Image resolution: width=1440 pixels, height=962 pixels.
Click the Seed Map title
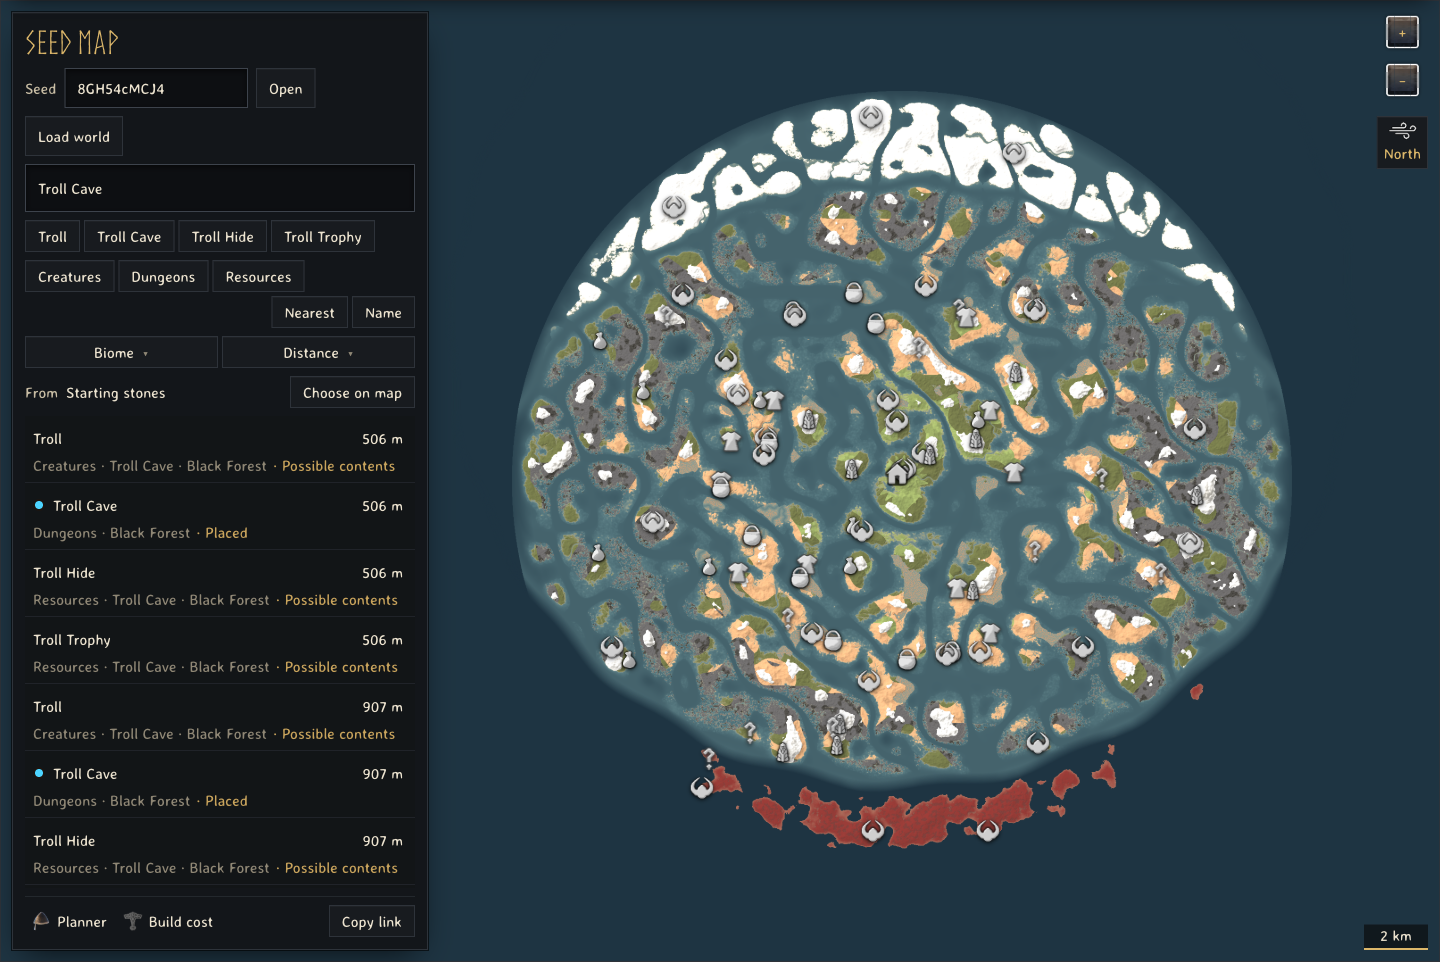tap(72, 42)
